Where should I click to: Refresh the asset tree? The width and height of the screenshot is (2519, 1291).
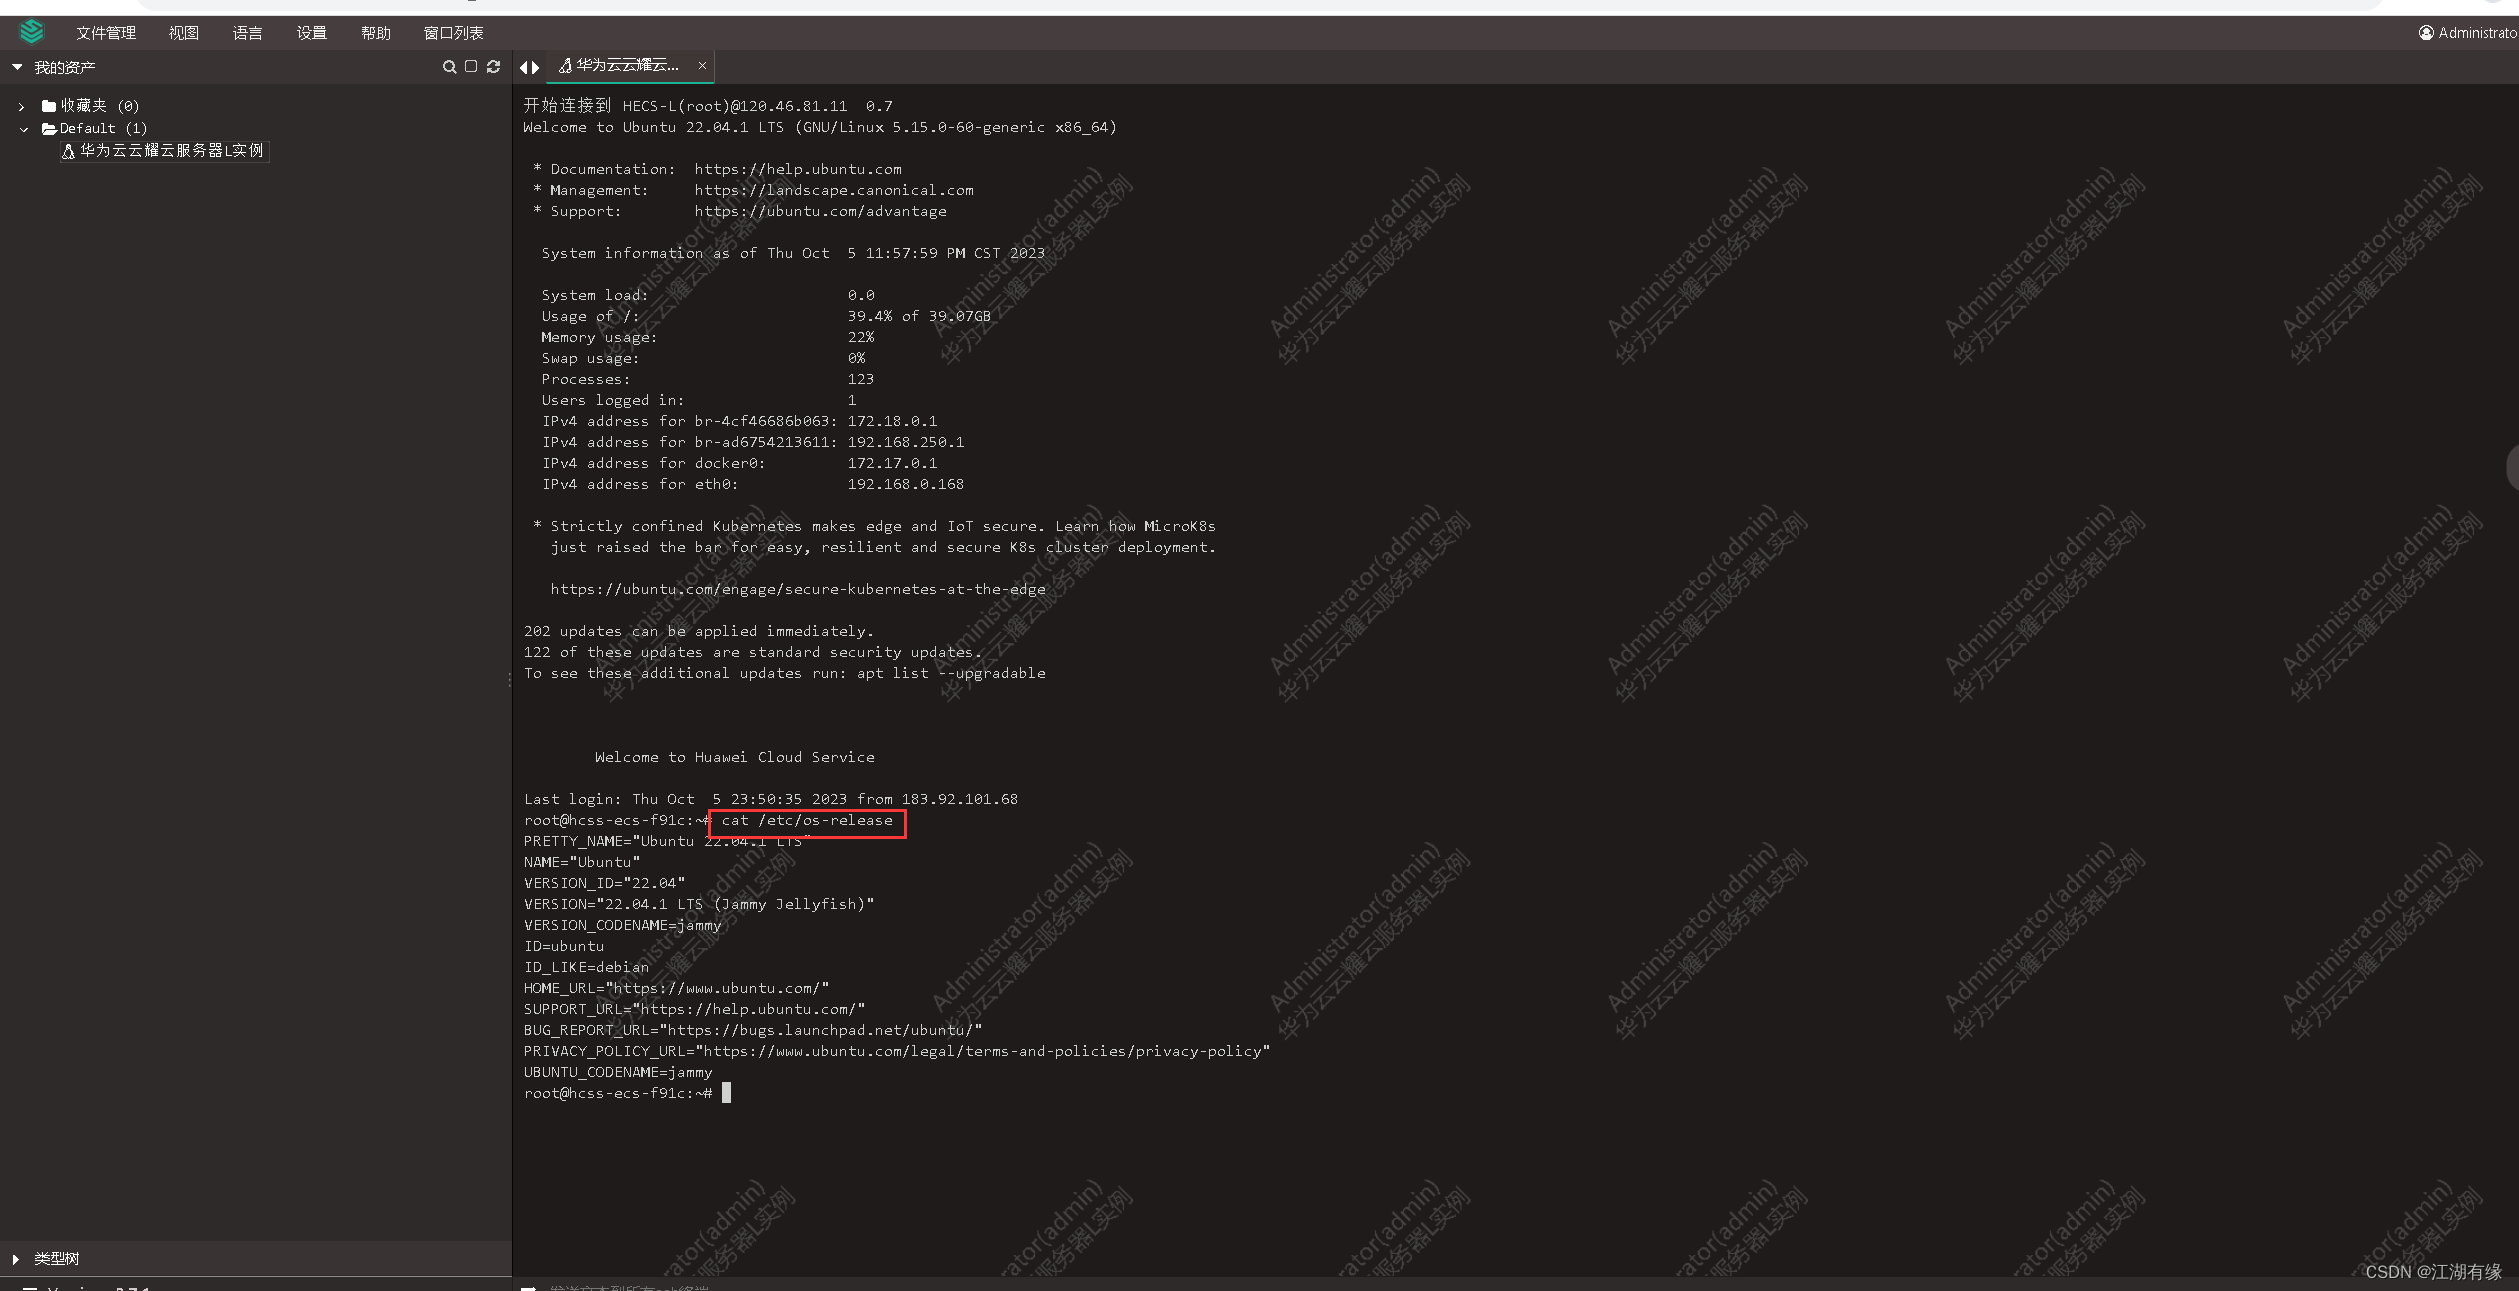pyautogui.click(x=493, y=66)
